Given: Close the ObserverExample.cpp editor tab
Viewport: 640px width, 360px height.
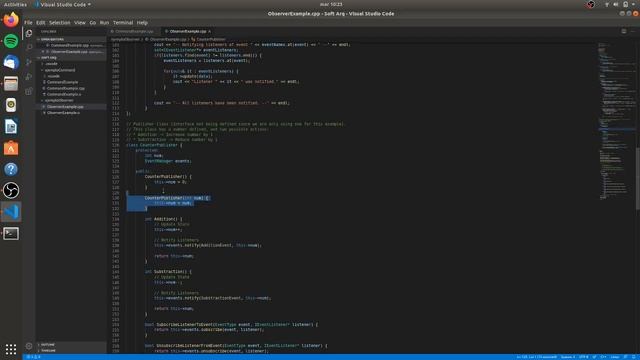Looking at the screenshot, I should 210,31.
